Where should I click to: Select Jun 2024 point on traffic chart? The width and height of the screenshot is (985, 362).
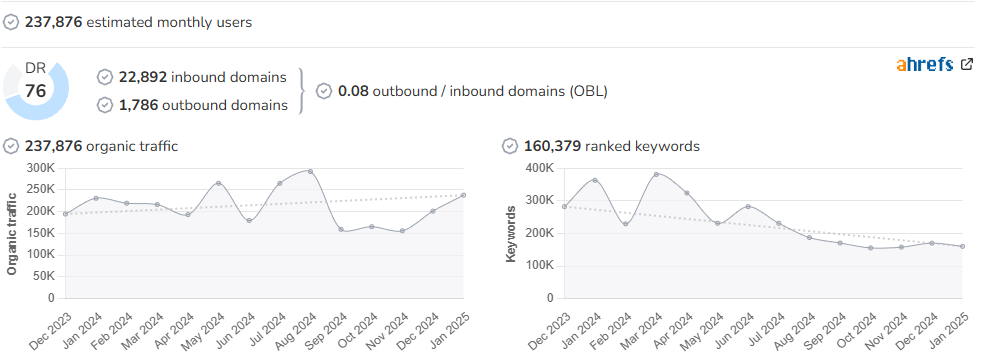249,221
